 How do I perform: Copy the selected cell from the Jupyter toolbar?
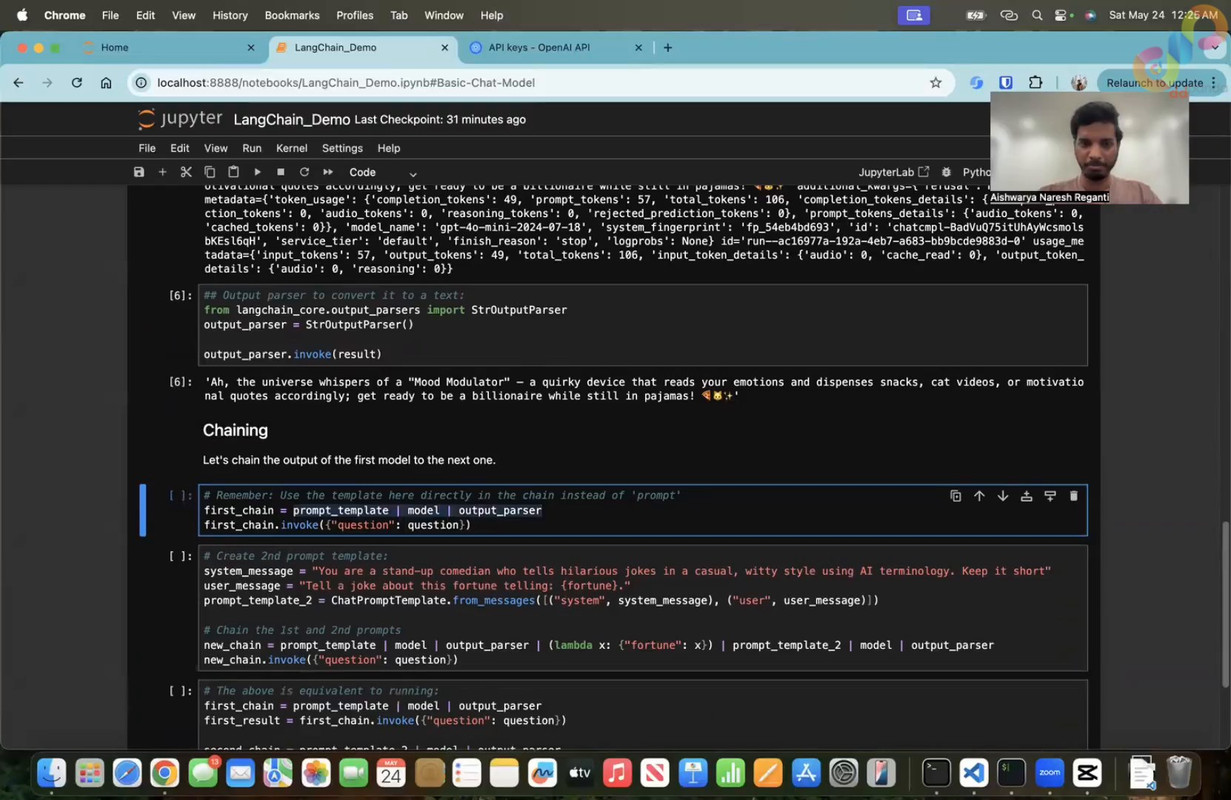click(210, 172)
